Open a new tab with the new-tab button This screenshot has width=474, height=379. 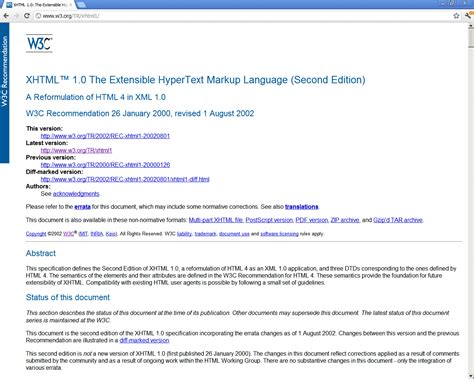click(81, 5)
